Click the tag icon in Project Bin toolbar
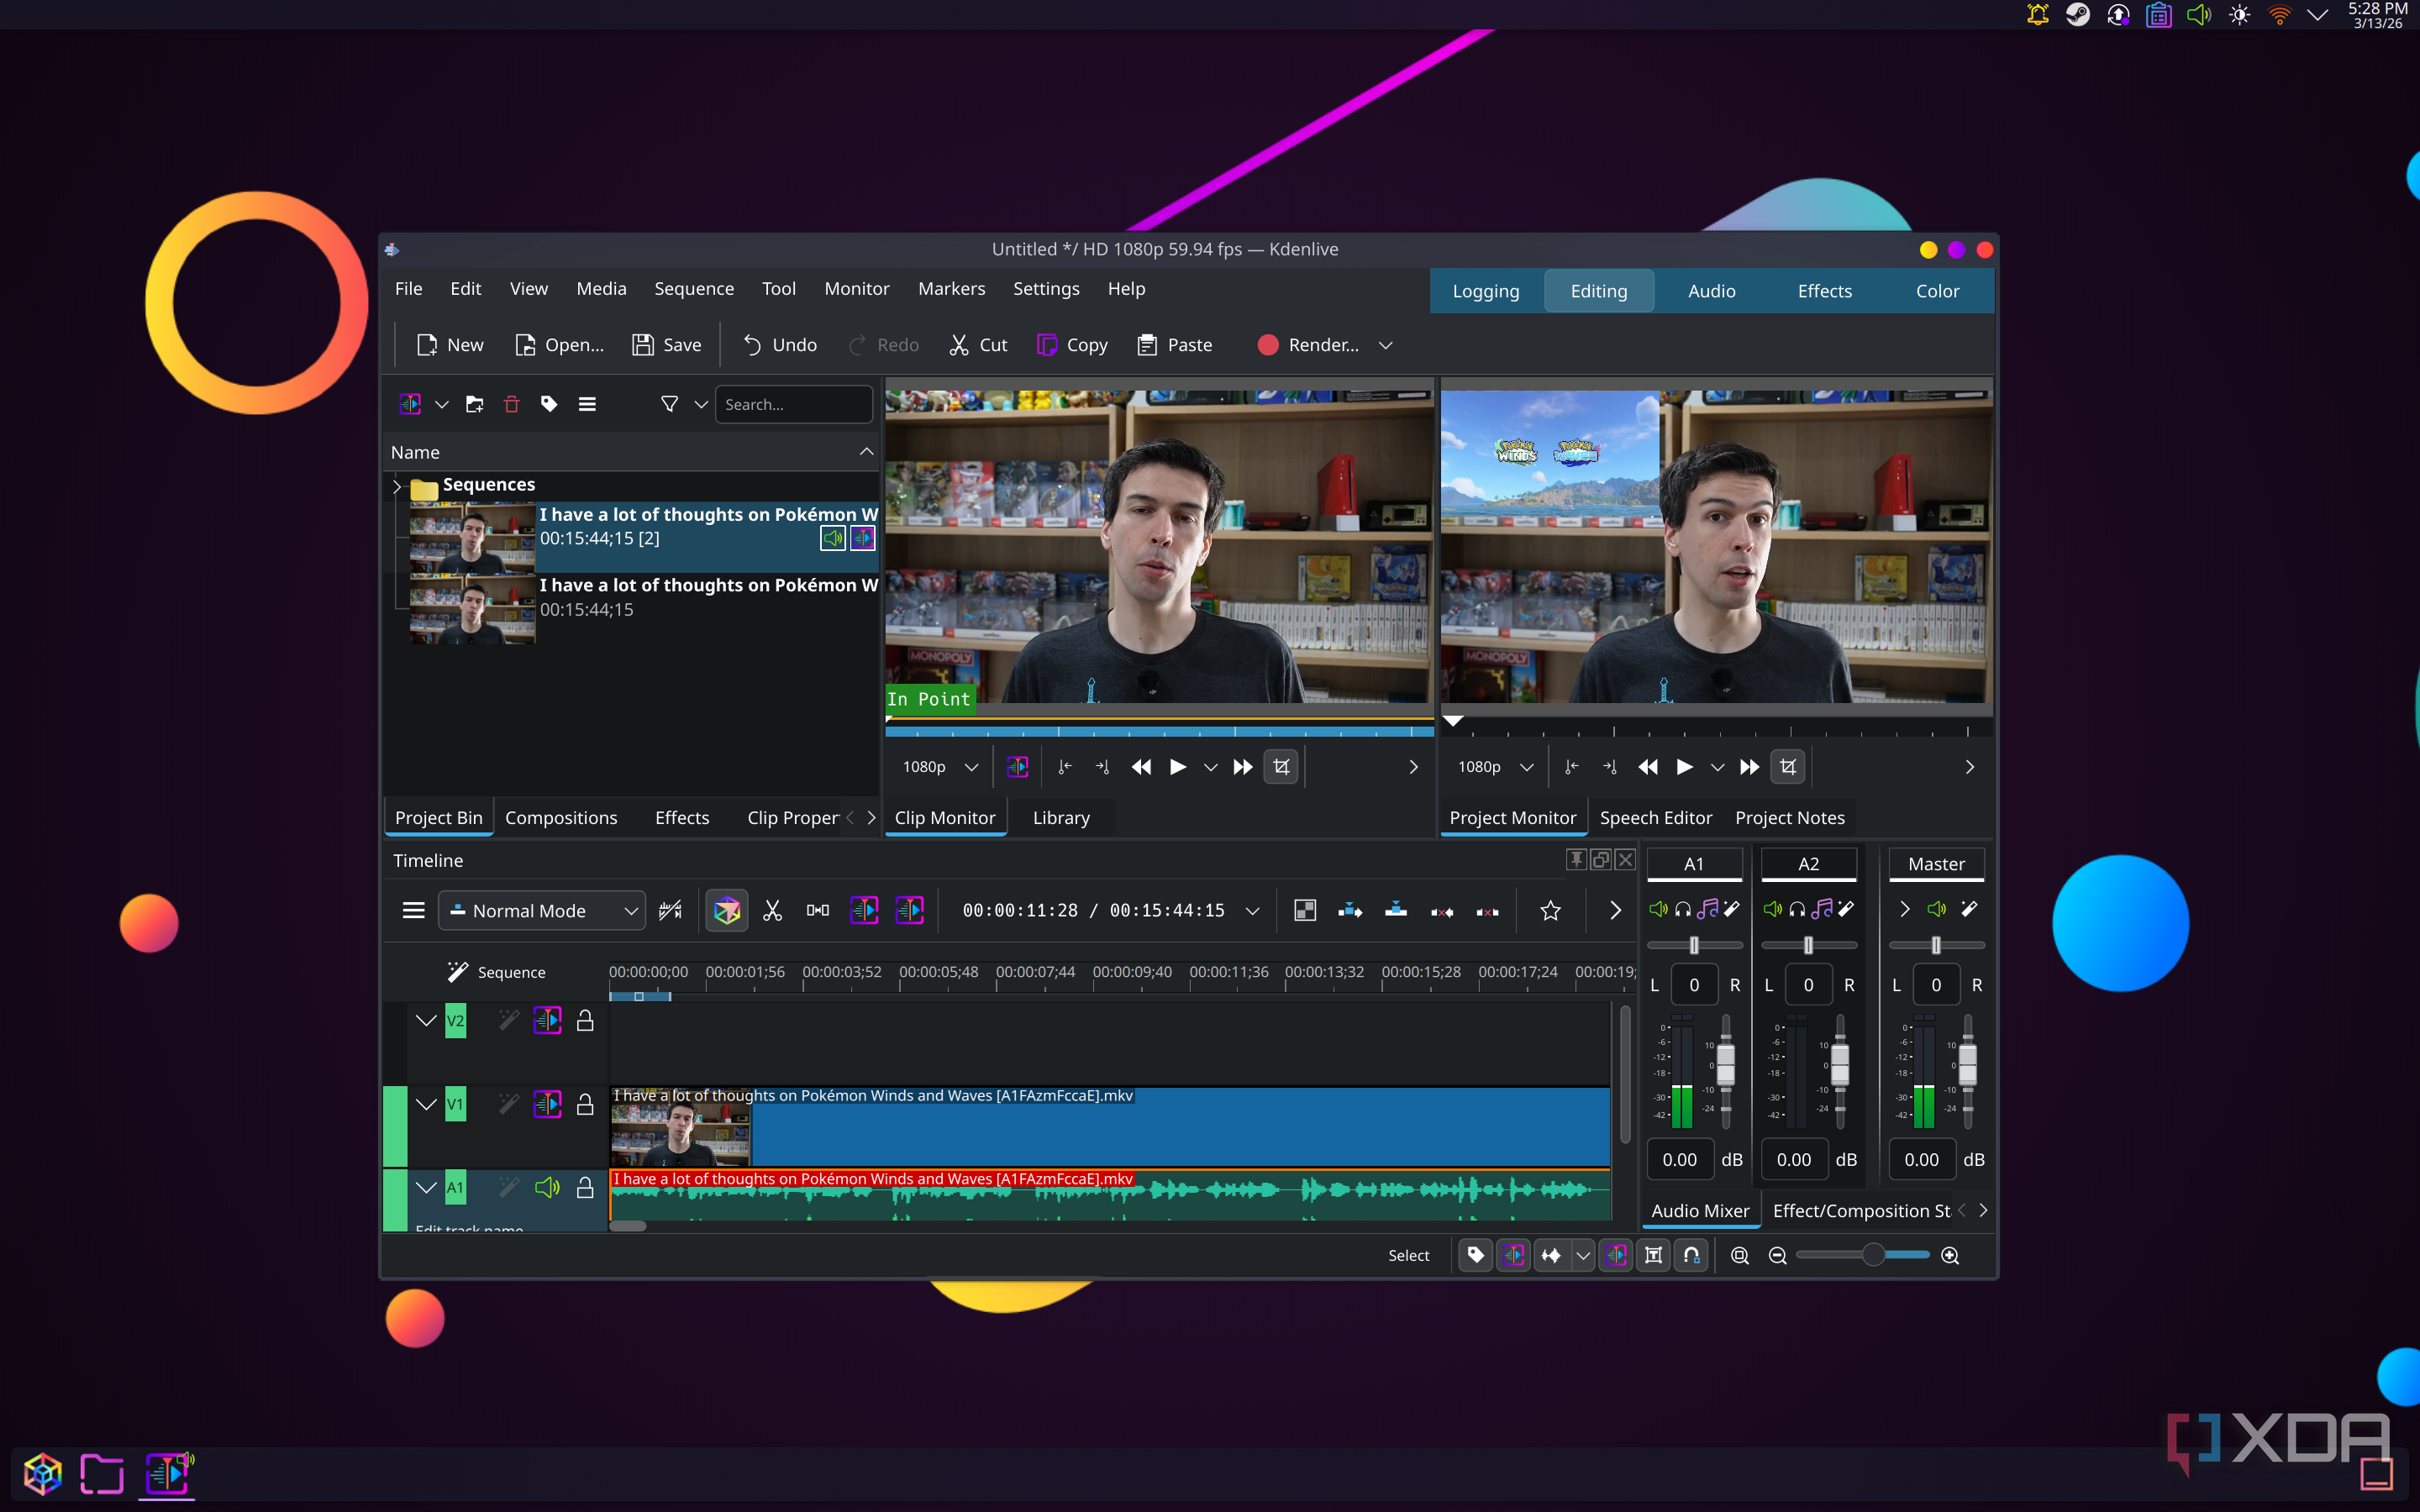The image size is (2420, 1512). 549,404
